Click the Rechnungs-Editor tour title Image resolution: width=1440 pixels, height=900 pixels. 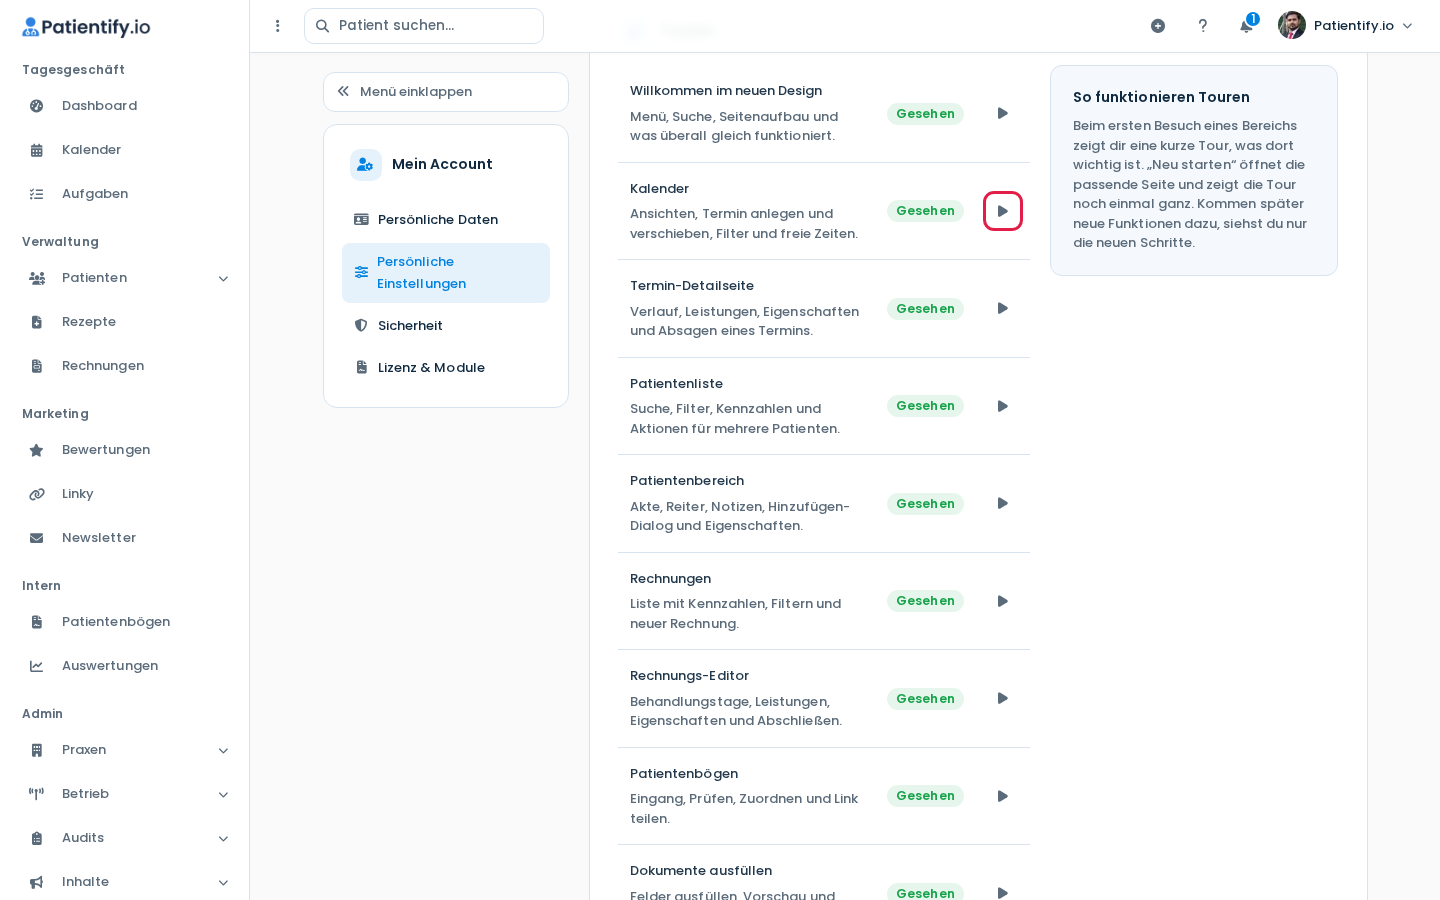point(689,676)
